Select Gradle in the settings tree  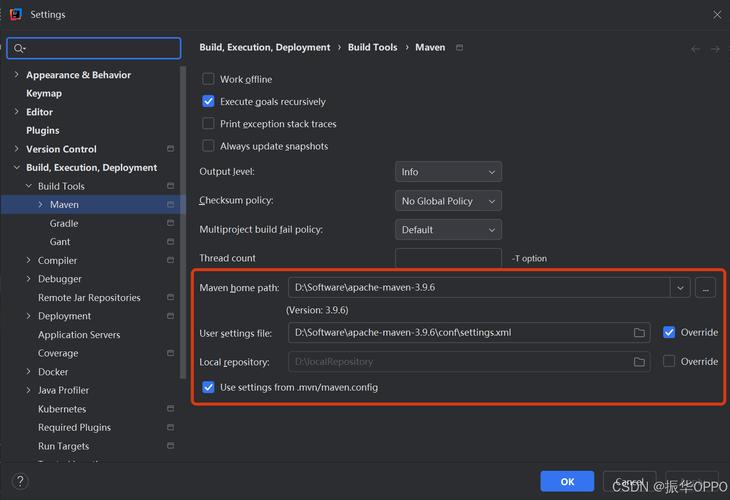point(64,223)
